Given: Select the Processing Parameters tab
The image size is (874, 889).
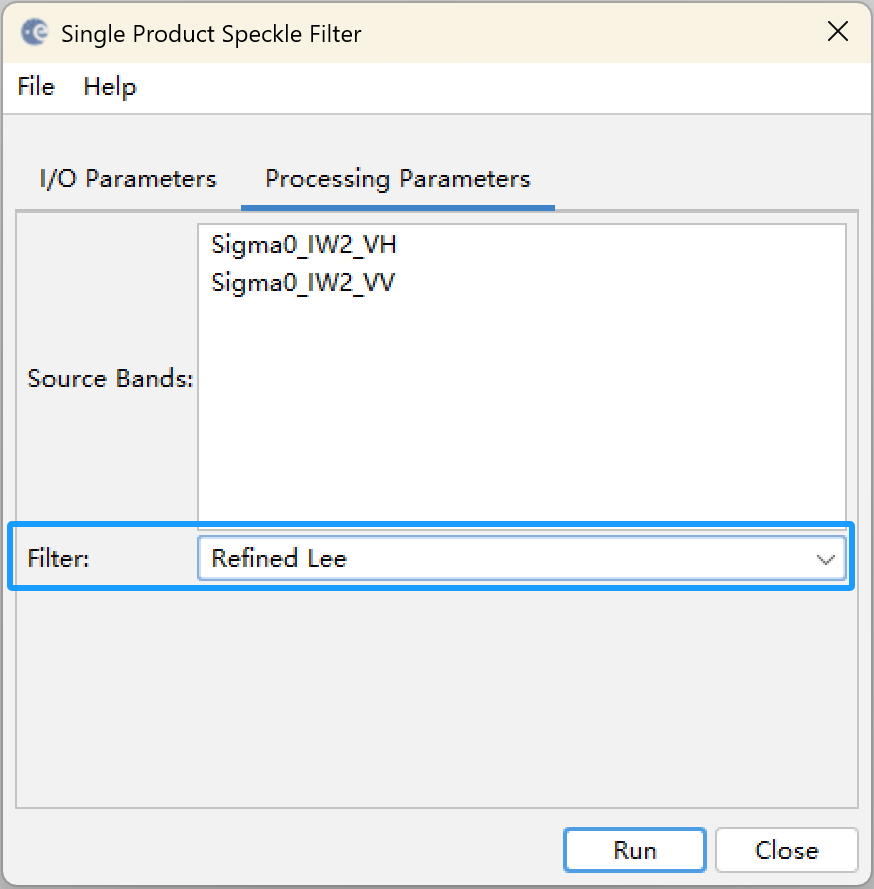Looking at the screenshot, I should coord(398,179).
